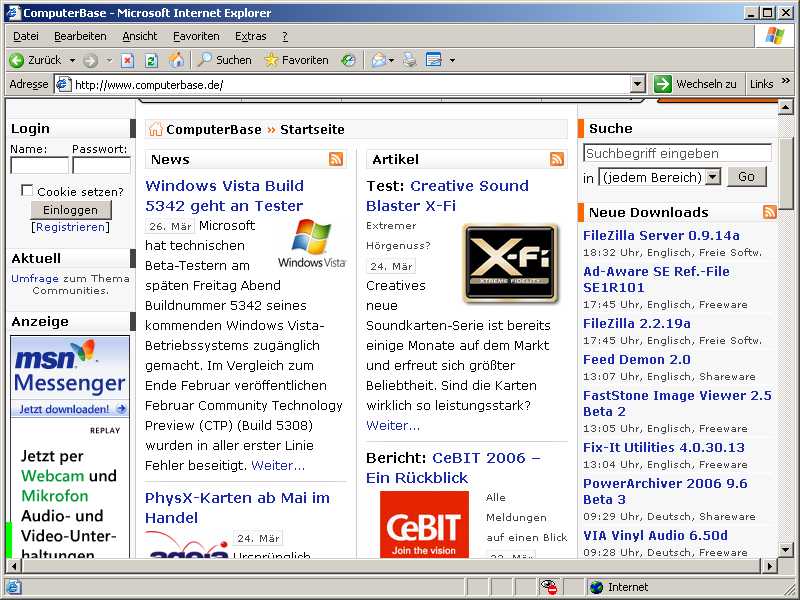Open the Favoriten menu
This screenshot has height=600, width=800.
(x=196, y=36)
